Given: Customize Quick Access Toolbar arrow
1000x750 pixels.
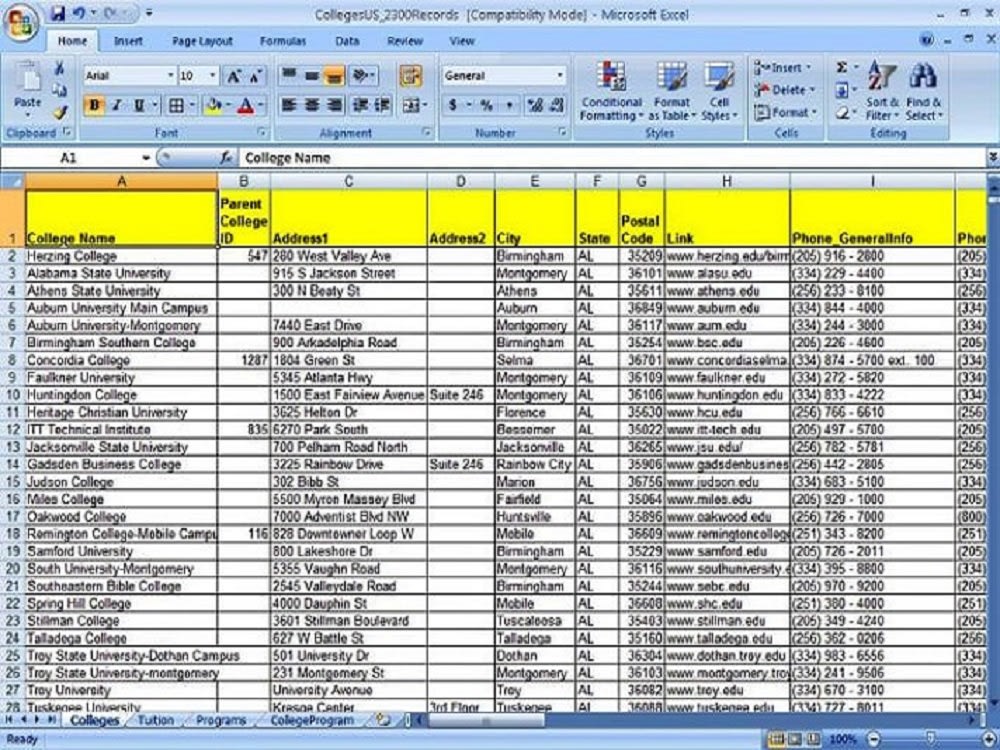Looking at the screenshot, I should coord(149,13).
